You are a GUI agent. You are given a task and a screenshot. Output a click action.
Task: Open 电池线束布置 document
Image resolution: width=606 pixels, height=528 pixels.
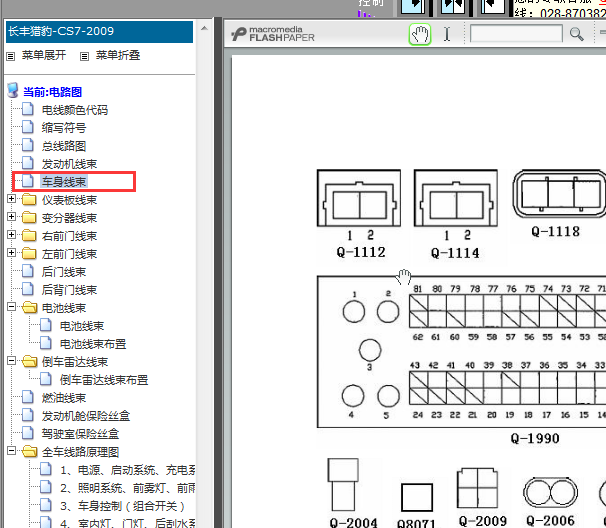pos(93,344)
